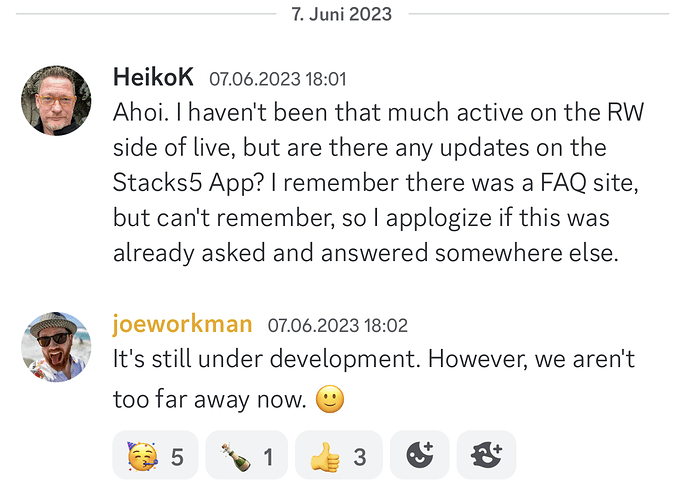This screenshot has width=685, height=500.
Task: Toggle the party face reaction with 5 votes
Action: coord(155,455)
